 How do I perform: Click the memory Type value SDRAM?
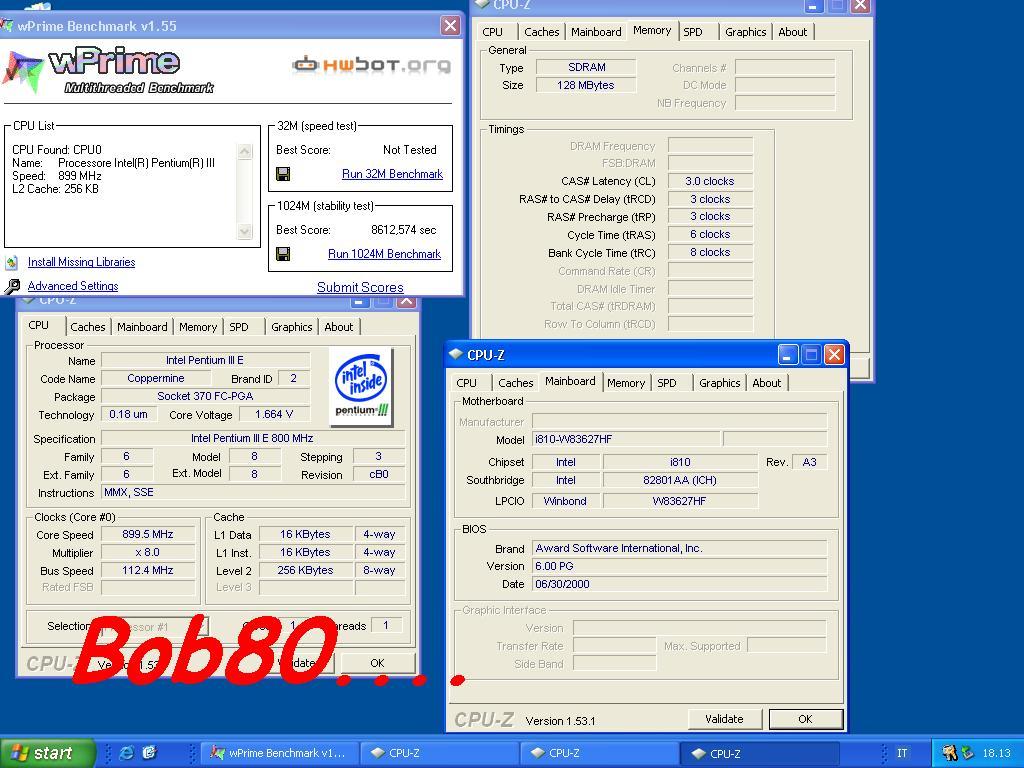click(x=586, y=67)
